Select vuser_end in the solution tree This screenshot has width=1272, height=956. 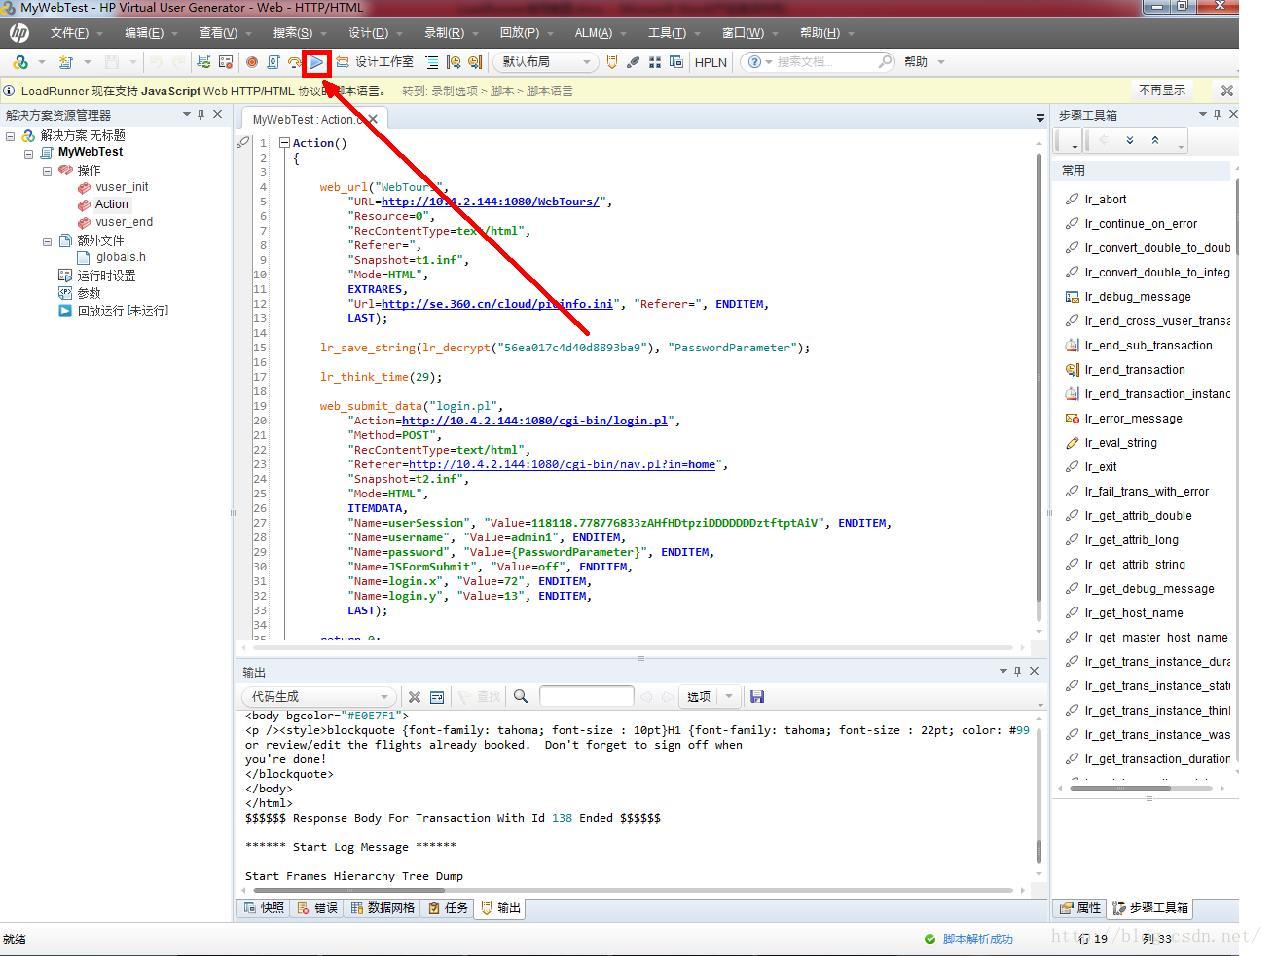click(x=124, y=222)
